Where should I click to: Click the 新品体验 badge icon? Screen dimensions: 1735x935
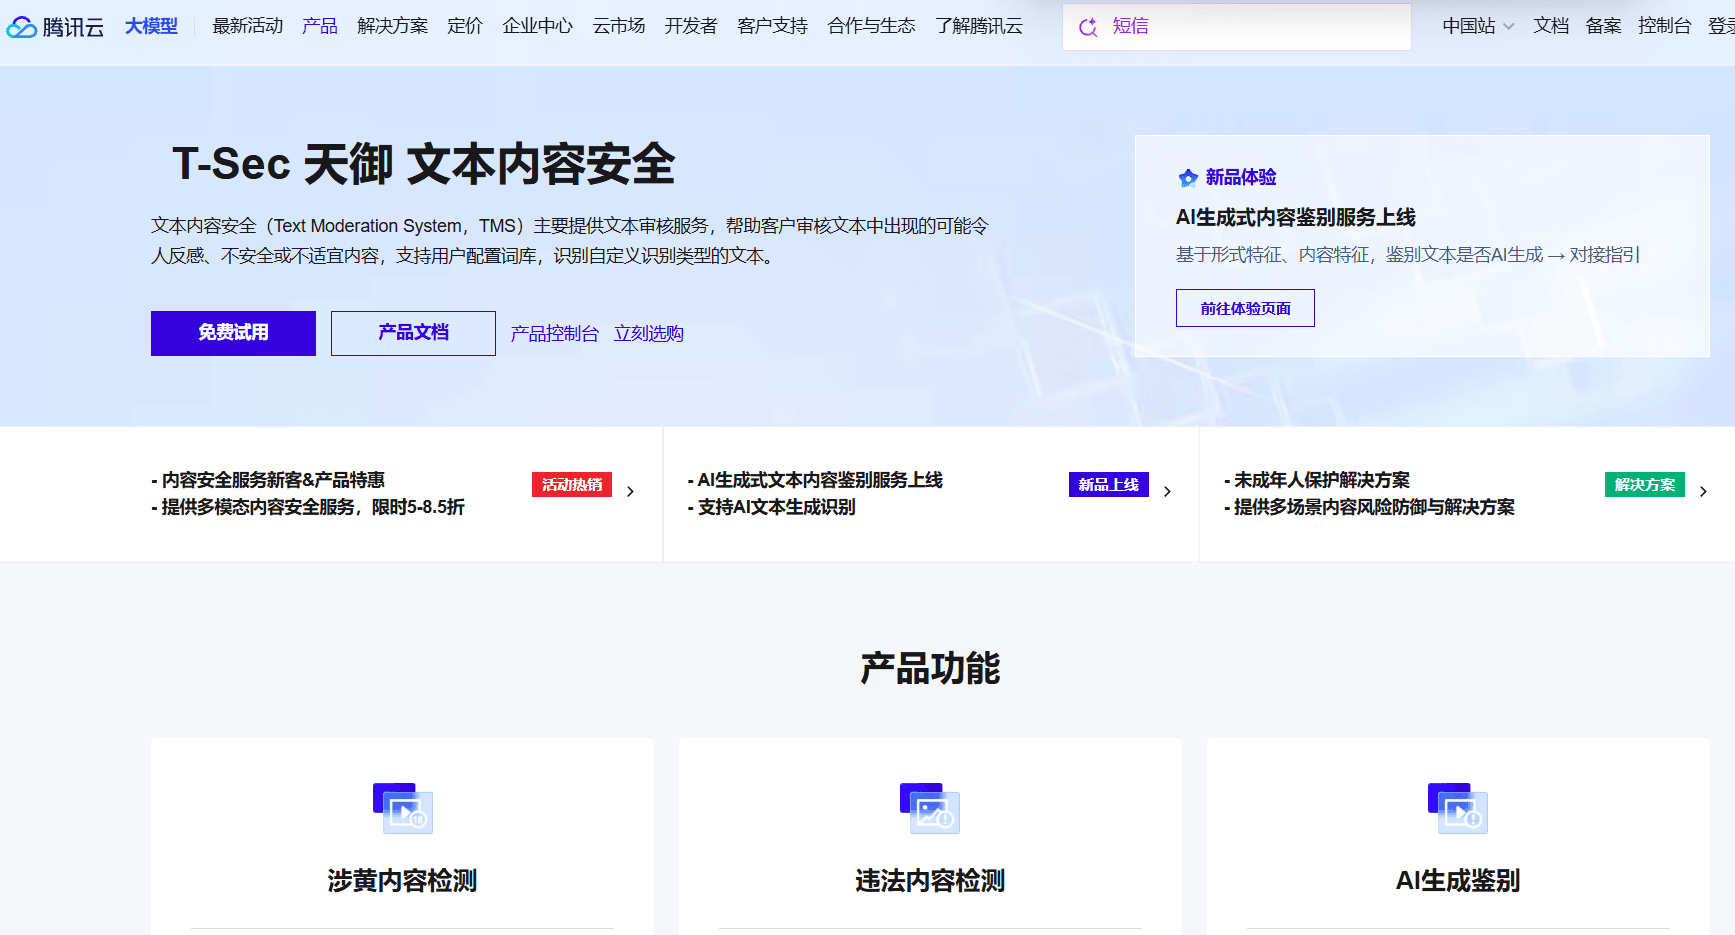click(x=1188, y=178)
